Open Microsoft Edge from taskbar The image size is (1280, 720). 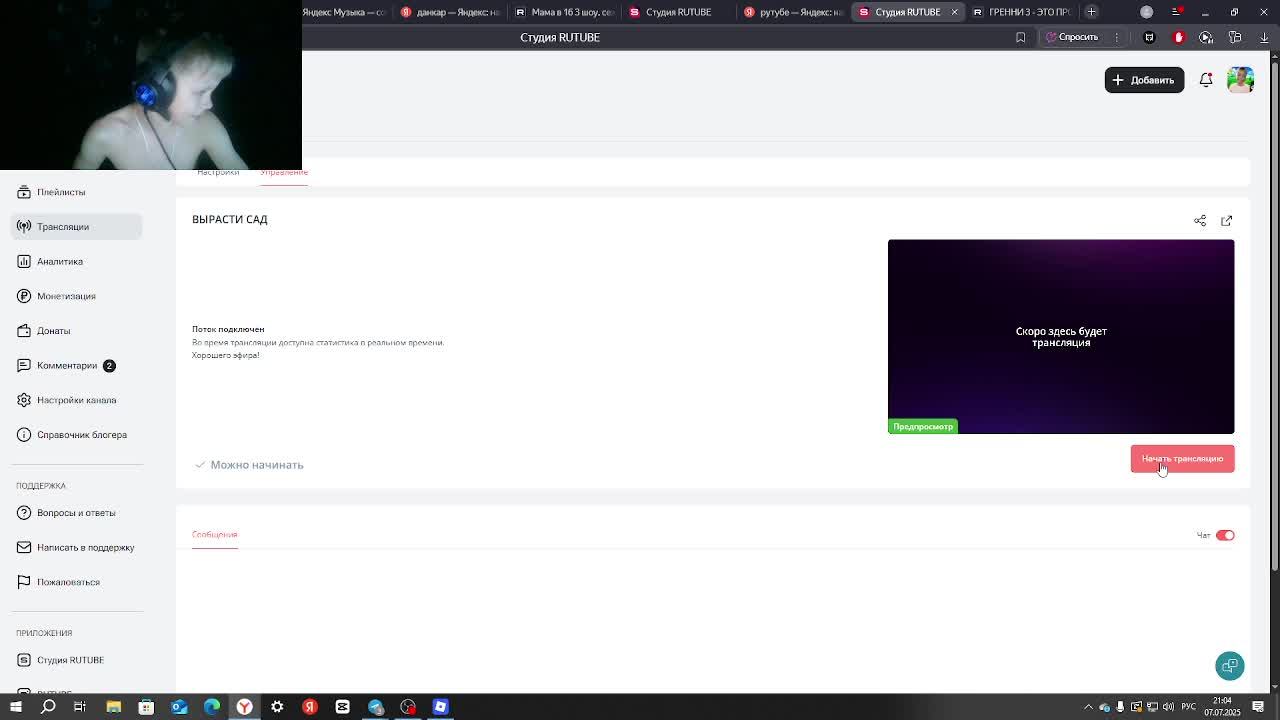[212, 707]
